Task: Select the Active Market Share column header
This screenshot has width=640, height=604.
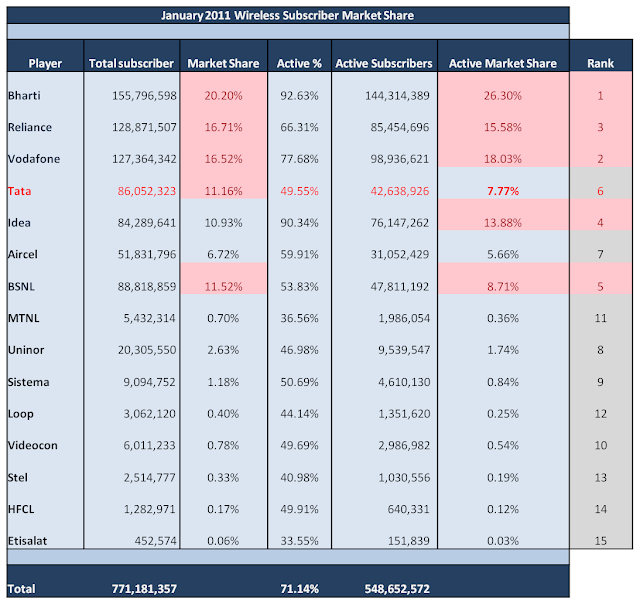Action: (503, 63)
